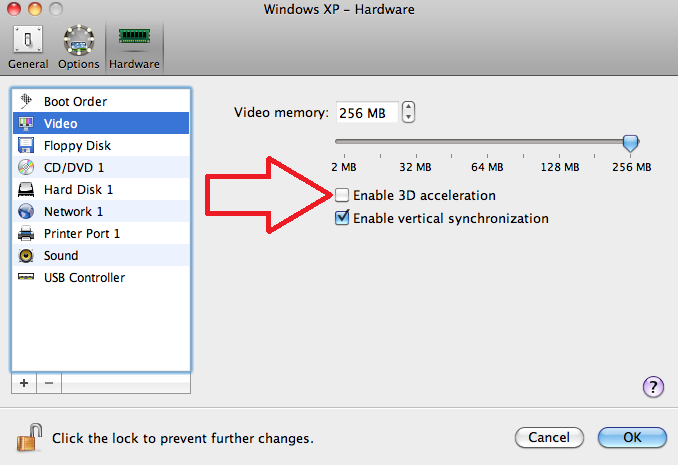The height and width of the screenshot is (465, 678).
Task: Click the Floppy Disk icon
Action: pos(26,145)
